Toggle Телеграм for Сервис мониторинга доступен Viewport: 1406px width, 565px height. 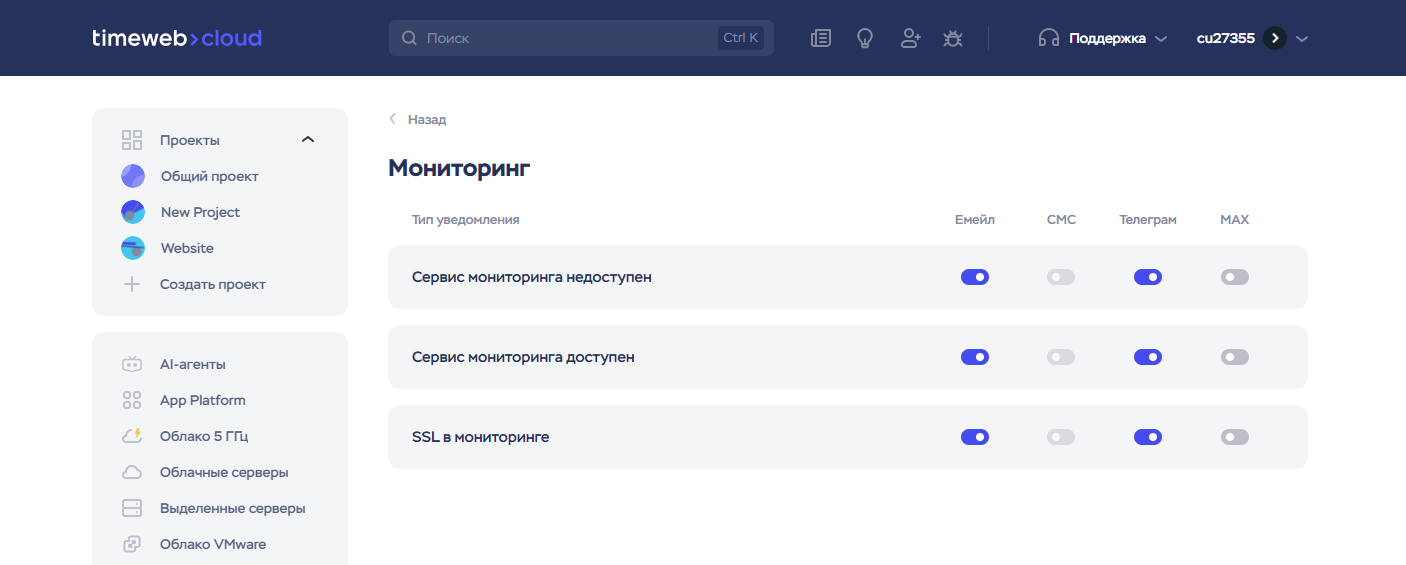pyautogui.click(x=1148, y=357)
